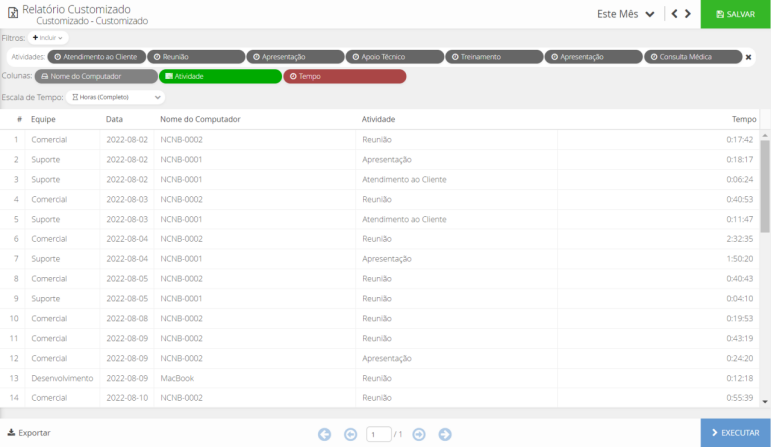Open the Escala de Tempo Horas dropdown
The width and height of the screenshot is (772, 448).
click(116, 97)
